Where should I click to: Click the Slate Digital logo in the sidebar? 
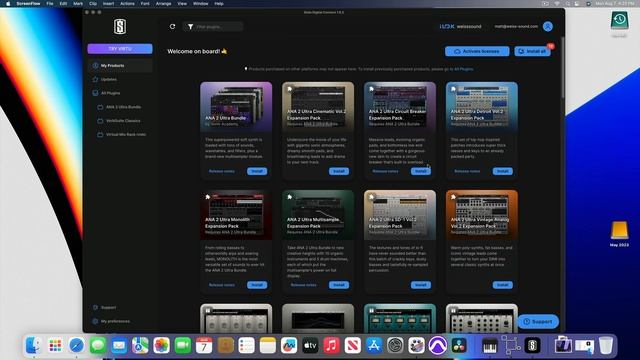tap(120, 27)
